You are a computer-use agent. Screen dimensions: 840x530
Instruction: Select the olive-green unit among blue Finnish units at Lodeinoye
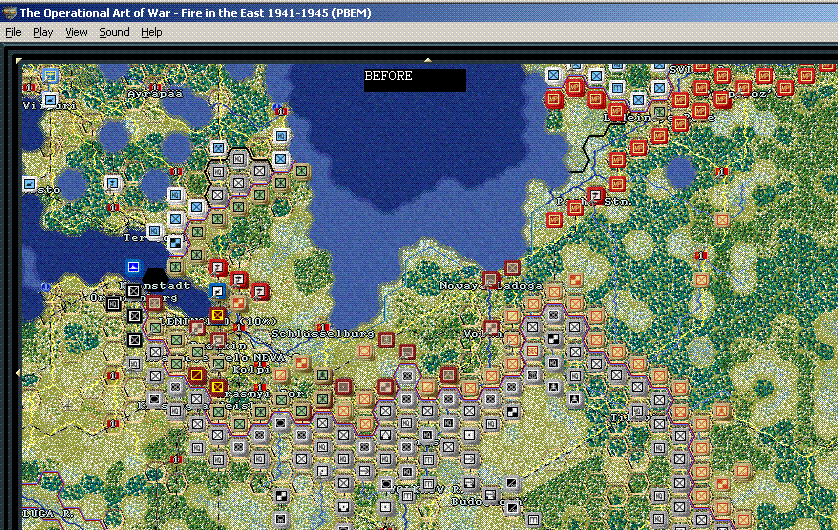click(659, 111)
